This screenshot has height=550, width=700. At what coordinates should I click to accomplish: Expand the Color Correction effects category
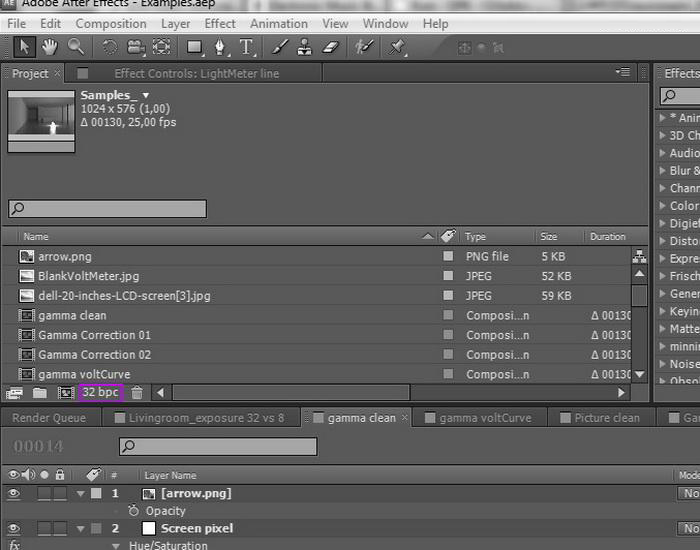[x=662, y=206]
